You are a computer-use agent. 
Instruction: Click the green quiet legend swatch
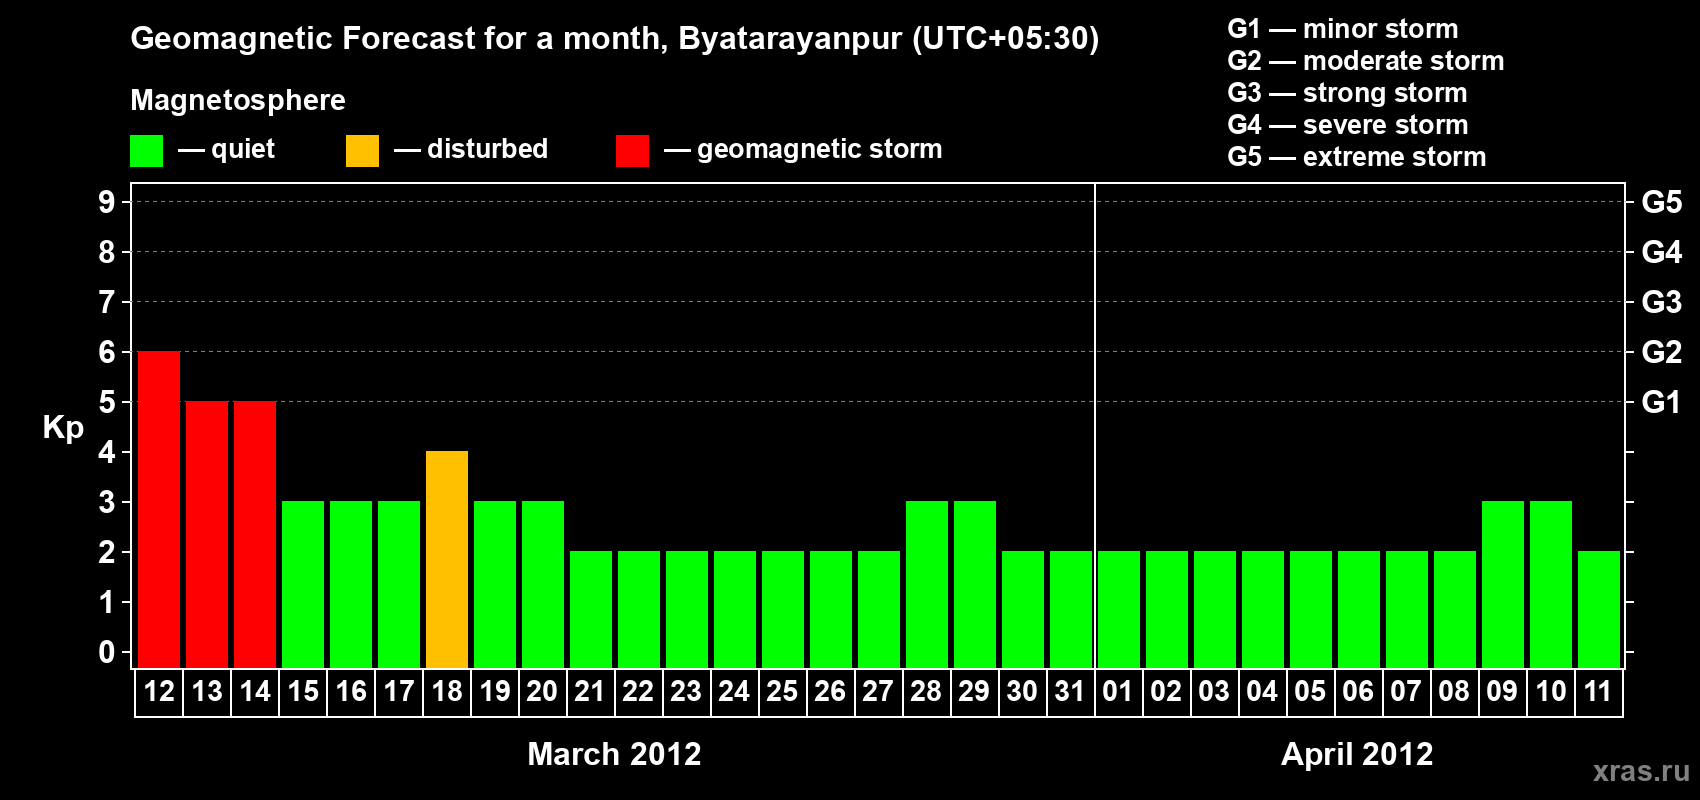(x=146, y=150)
